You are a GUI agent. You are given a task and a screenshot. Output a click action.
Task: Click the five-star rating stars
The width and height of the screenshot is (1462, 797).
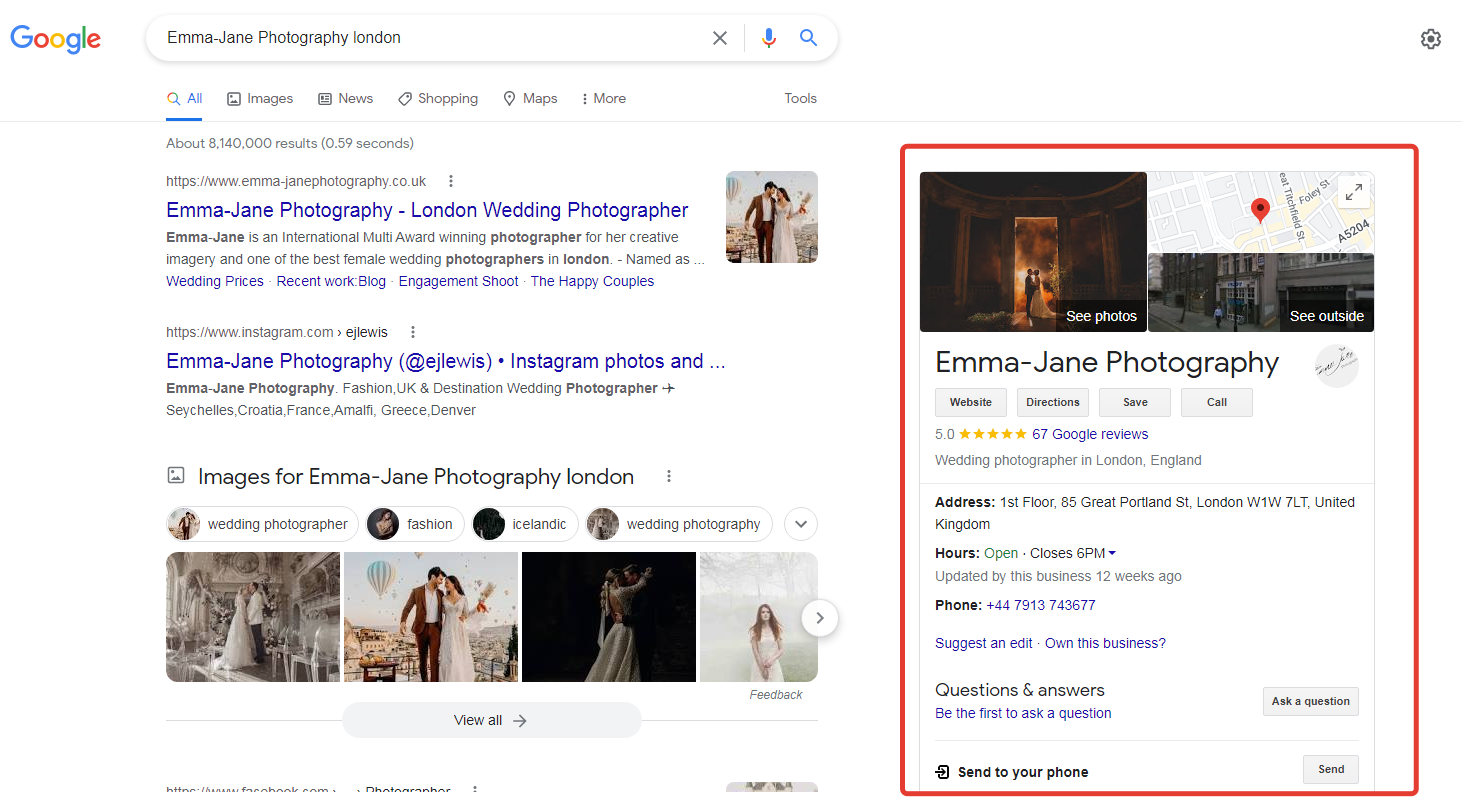click(993, 434)
